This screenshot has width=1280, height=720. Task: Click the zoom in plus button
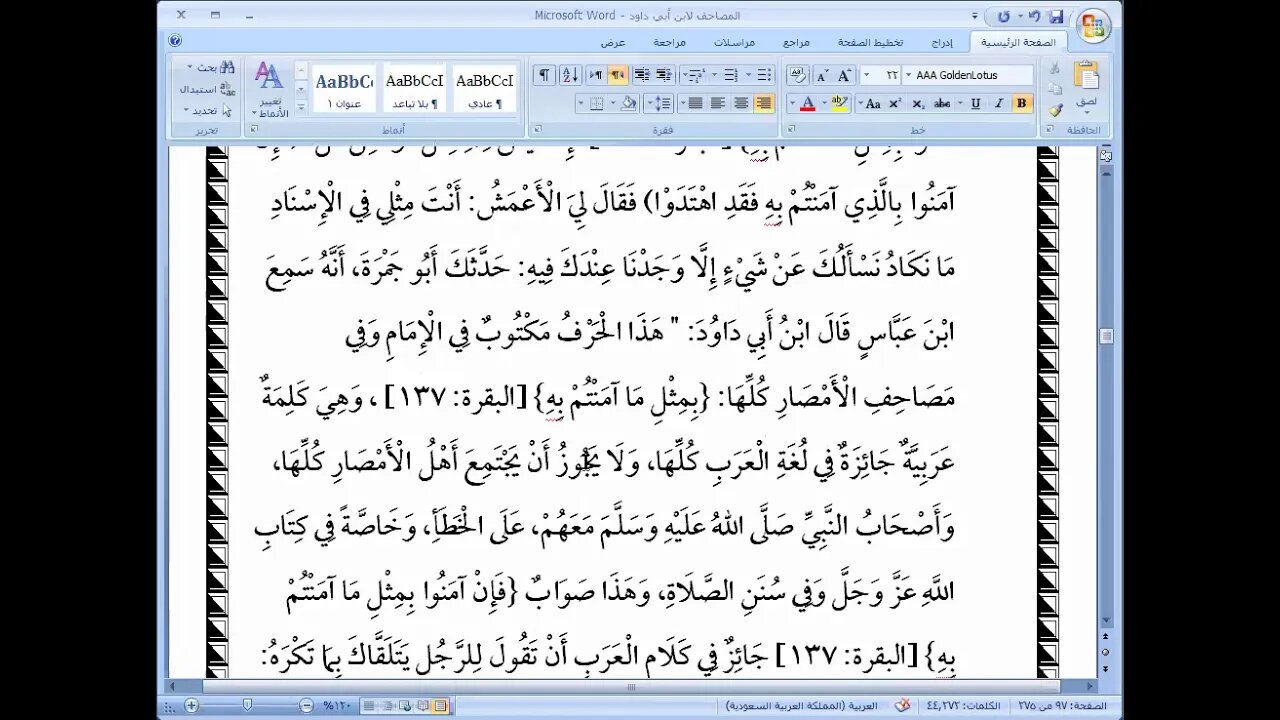191,705
